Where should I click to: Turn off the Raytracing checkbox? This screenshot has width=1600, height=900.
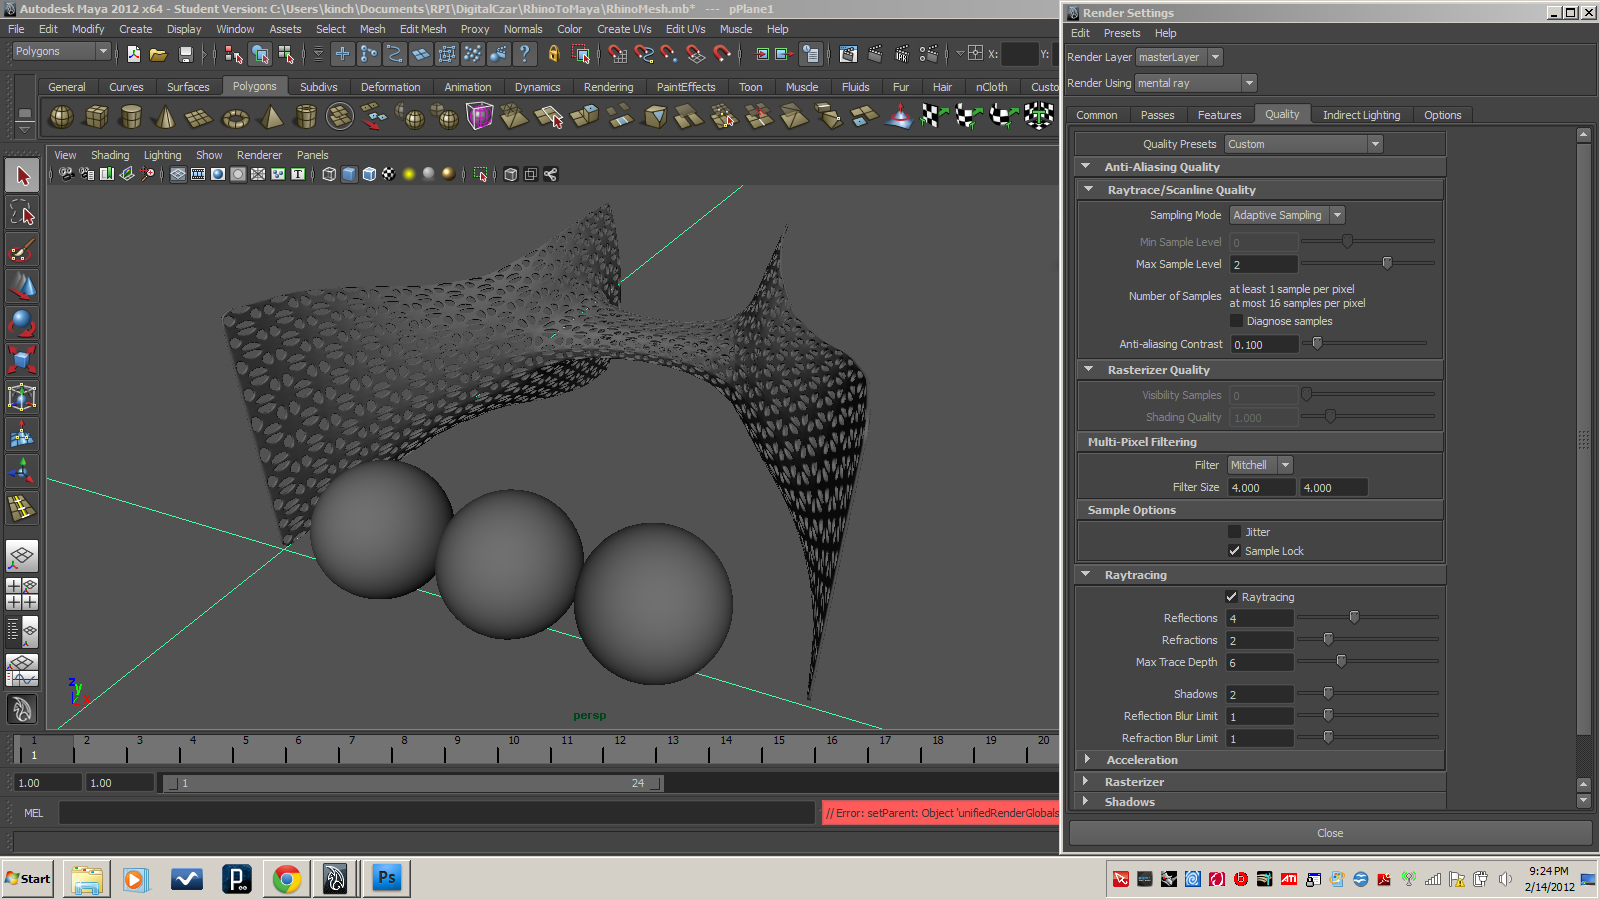click(1231, 597)
